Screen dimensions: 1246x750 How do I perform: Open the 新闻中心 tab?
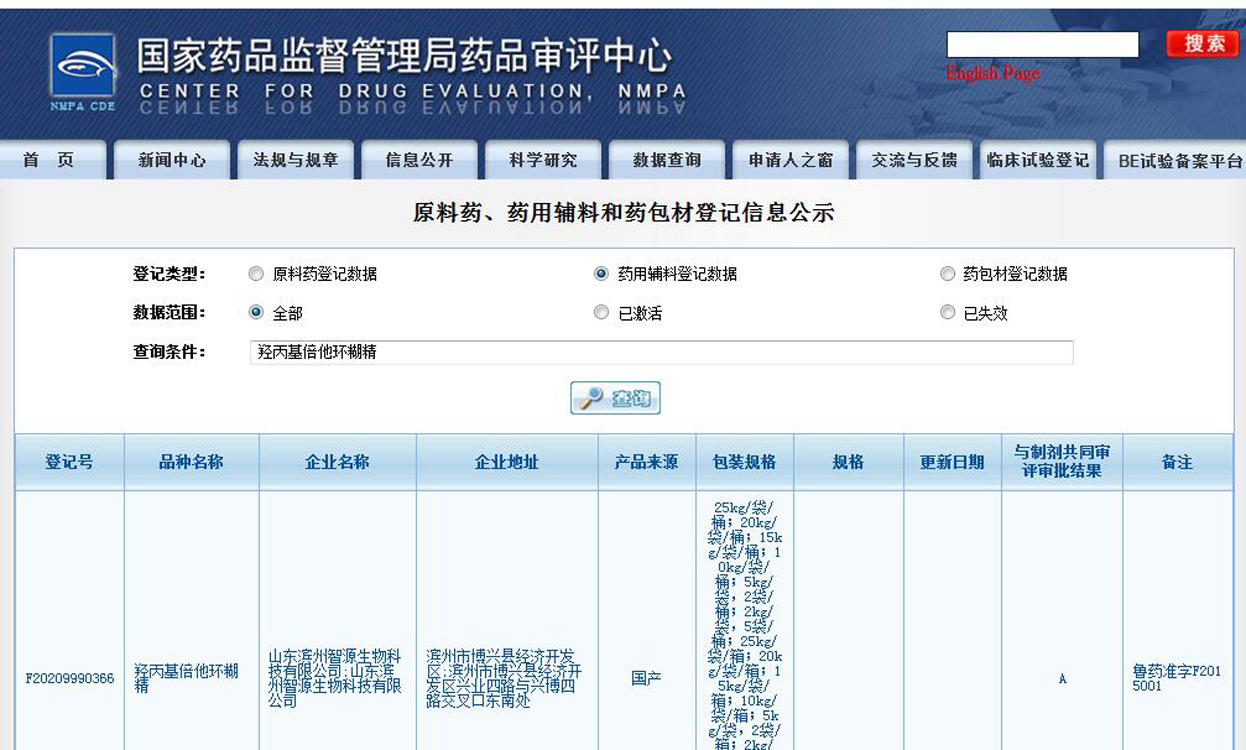click(x=172, y=160)
